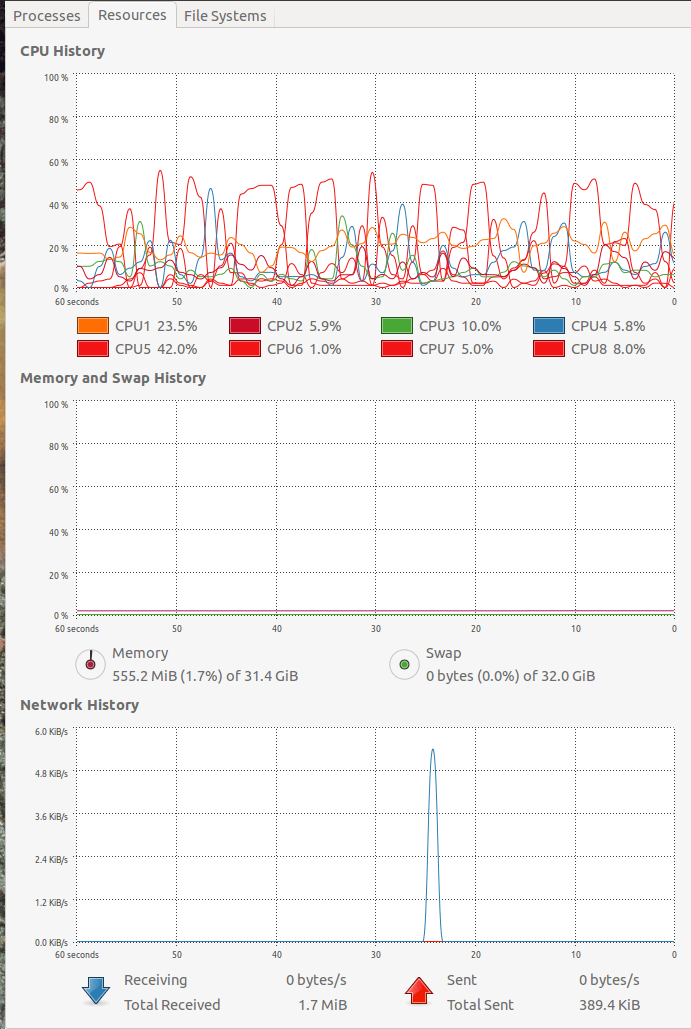Click the swap usage 0 bytes text
691x1029 pixels.
pos(511,676)
